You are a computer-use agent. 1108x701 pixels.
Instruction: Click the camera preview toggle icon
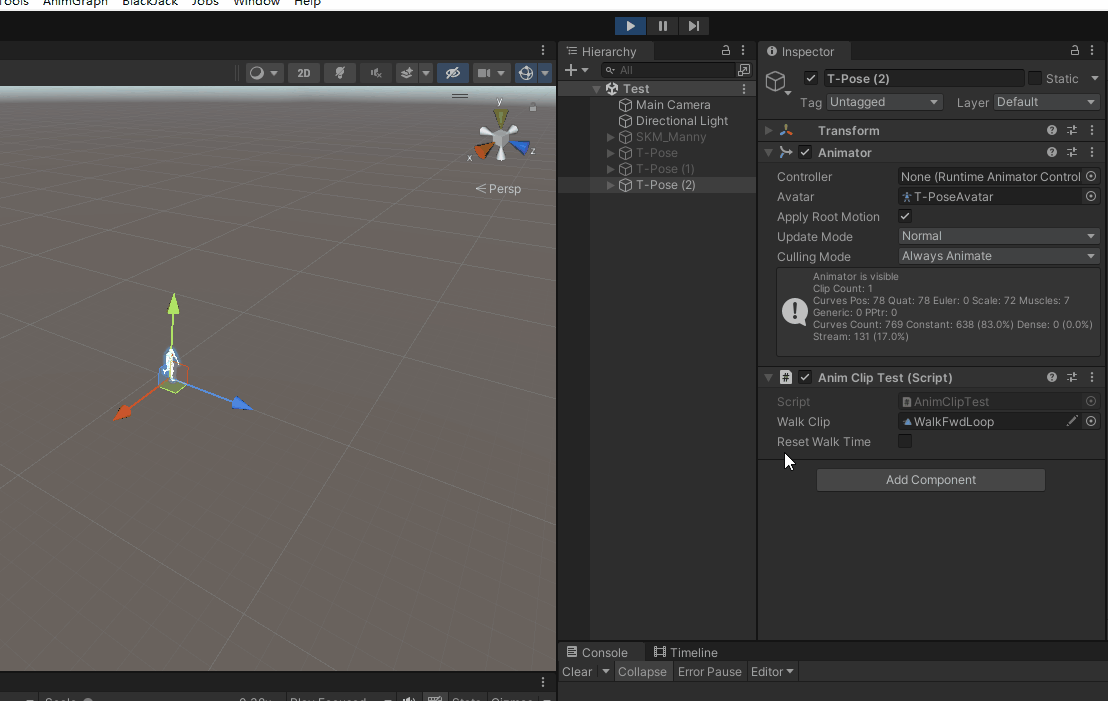pyautogui.click(x=486, y=72)
